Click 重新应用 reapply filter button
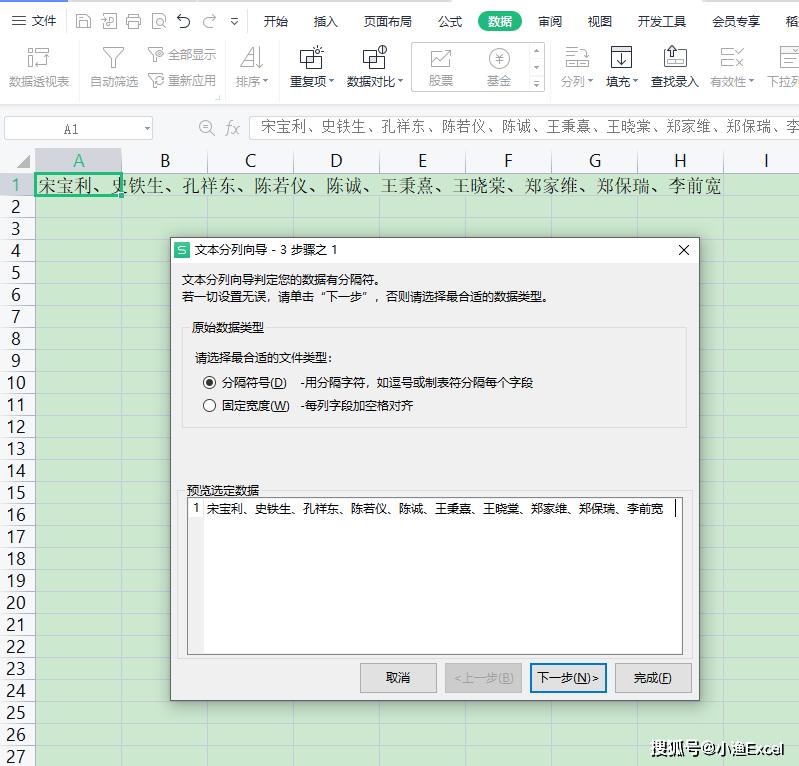This screenshot has width=799, height=766. [x=182, y=81]
